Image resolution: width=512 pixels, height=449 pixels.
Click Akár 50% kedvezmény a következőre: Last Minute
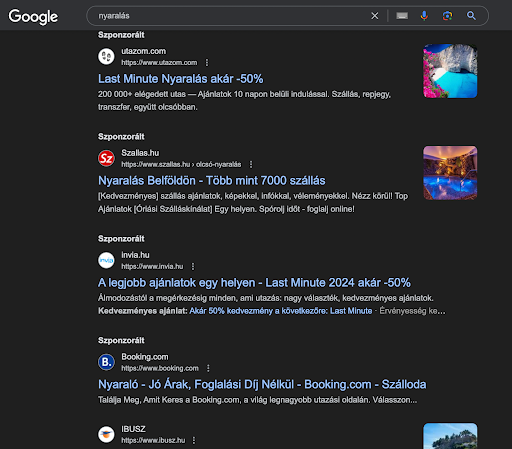(x=281, y=311)
